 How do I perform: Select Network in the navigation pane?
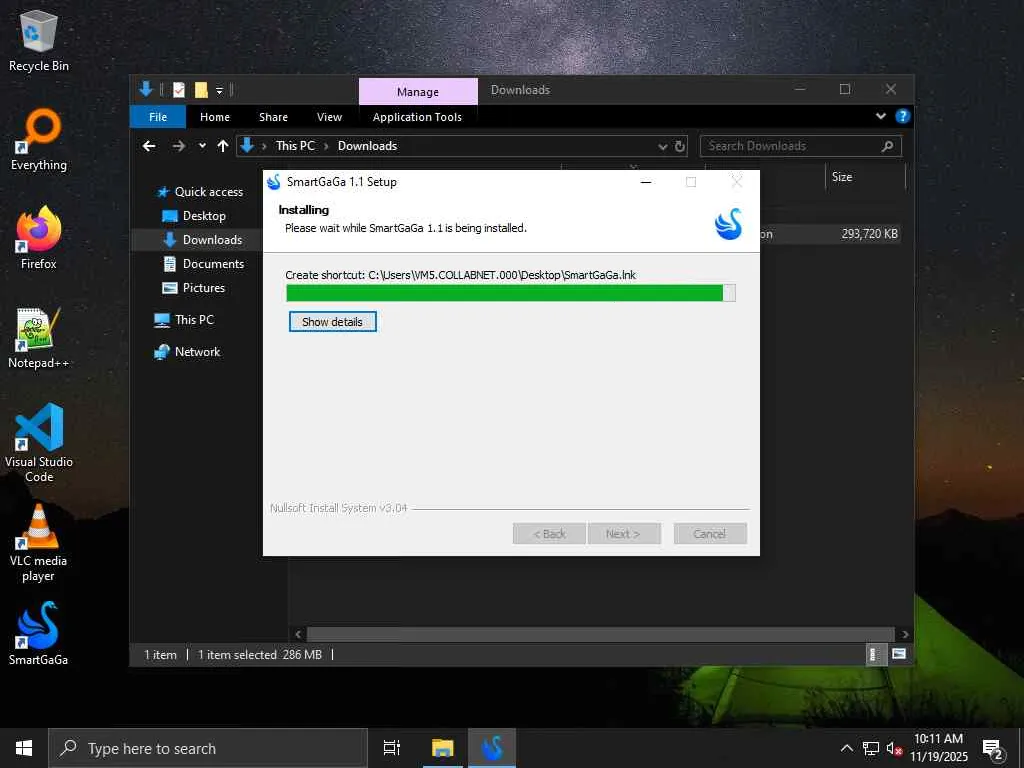point(187,352)
